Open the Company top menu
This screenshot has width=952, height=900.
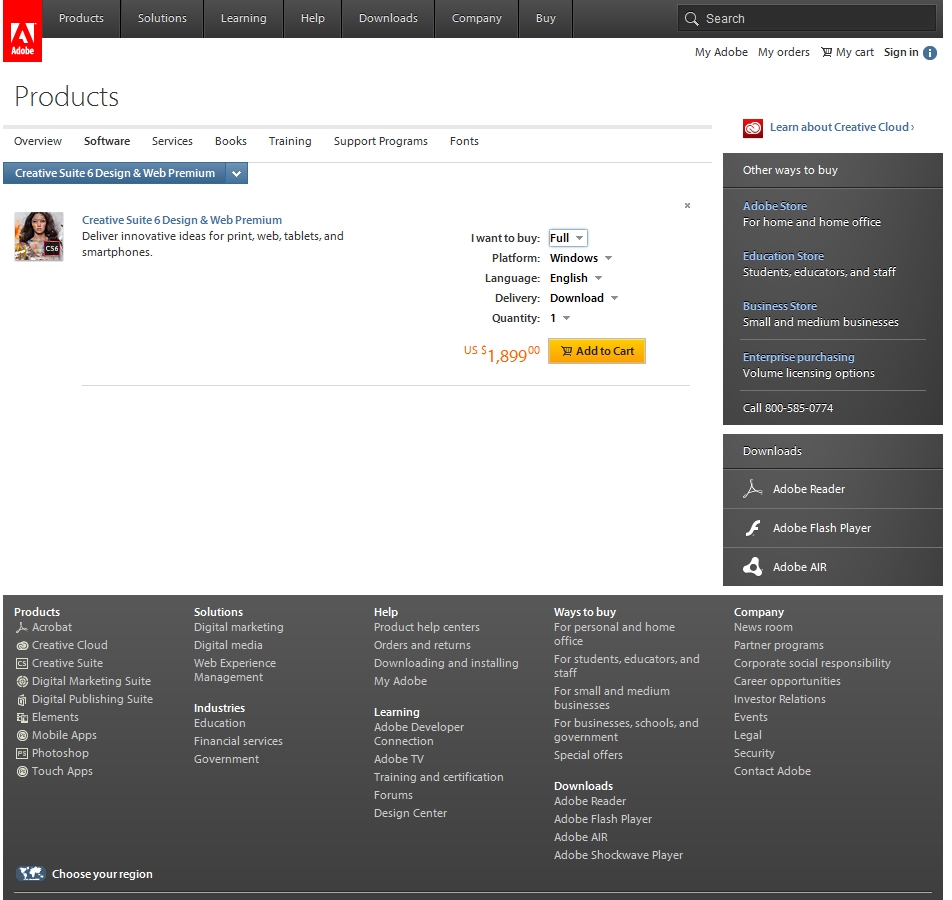pos(477,18)
